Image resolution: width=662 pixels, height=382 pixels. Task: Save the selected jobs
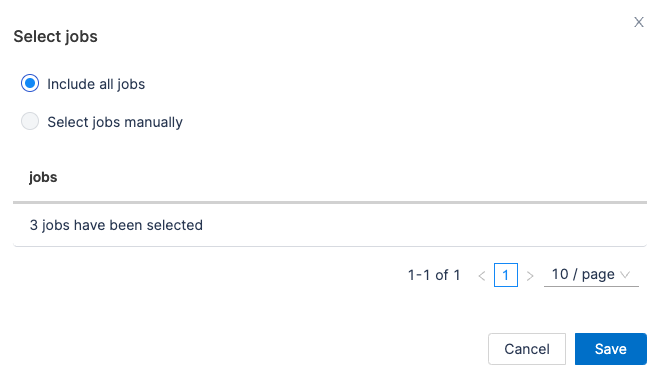coord(610,349)
